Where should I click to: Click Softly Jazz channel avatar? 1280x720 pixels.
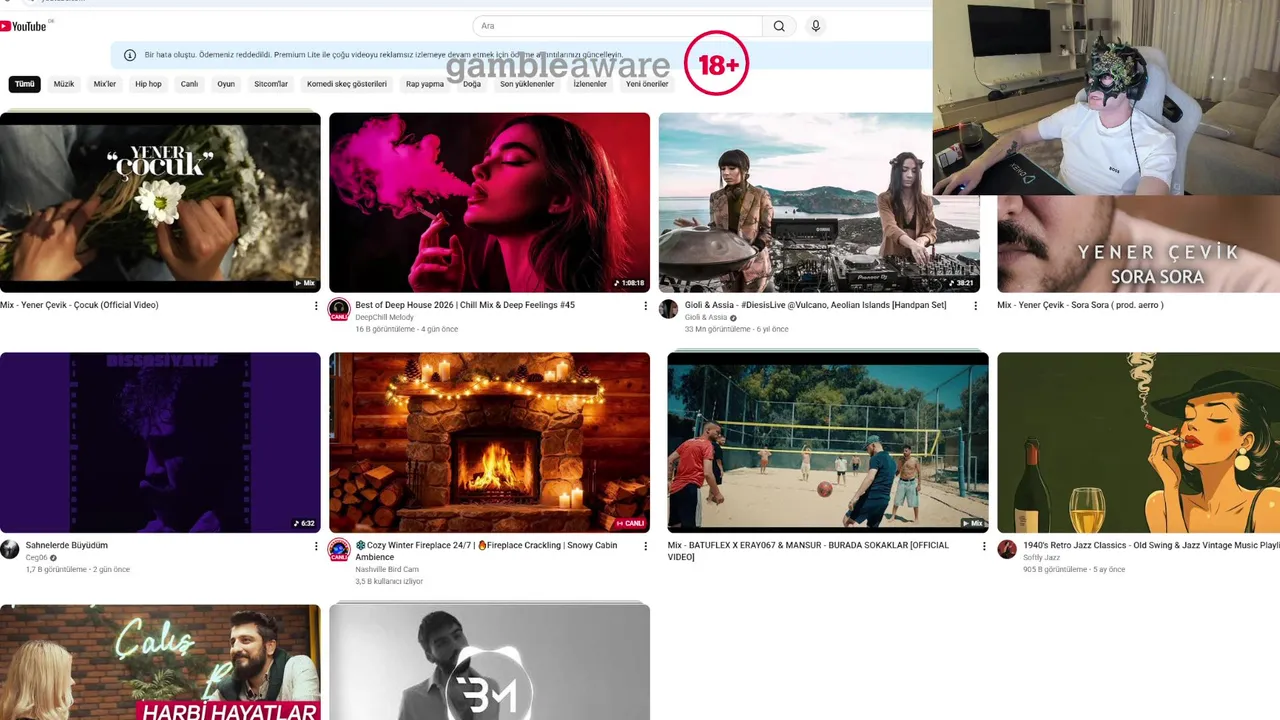[1007, 549]
